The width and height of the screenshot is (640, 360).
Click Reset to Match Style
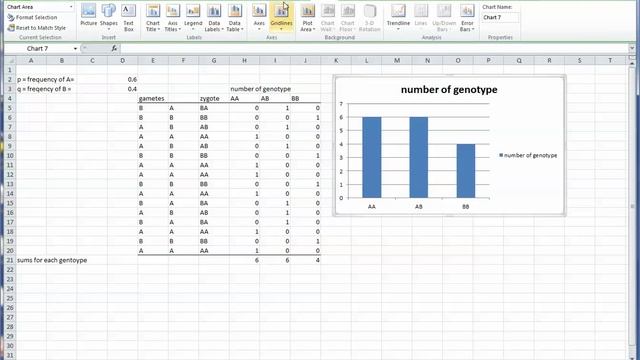click(x=37, y=28)
